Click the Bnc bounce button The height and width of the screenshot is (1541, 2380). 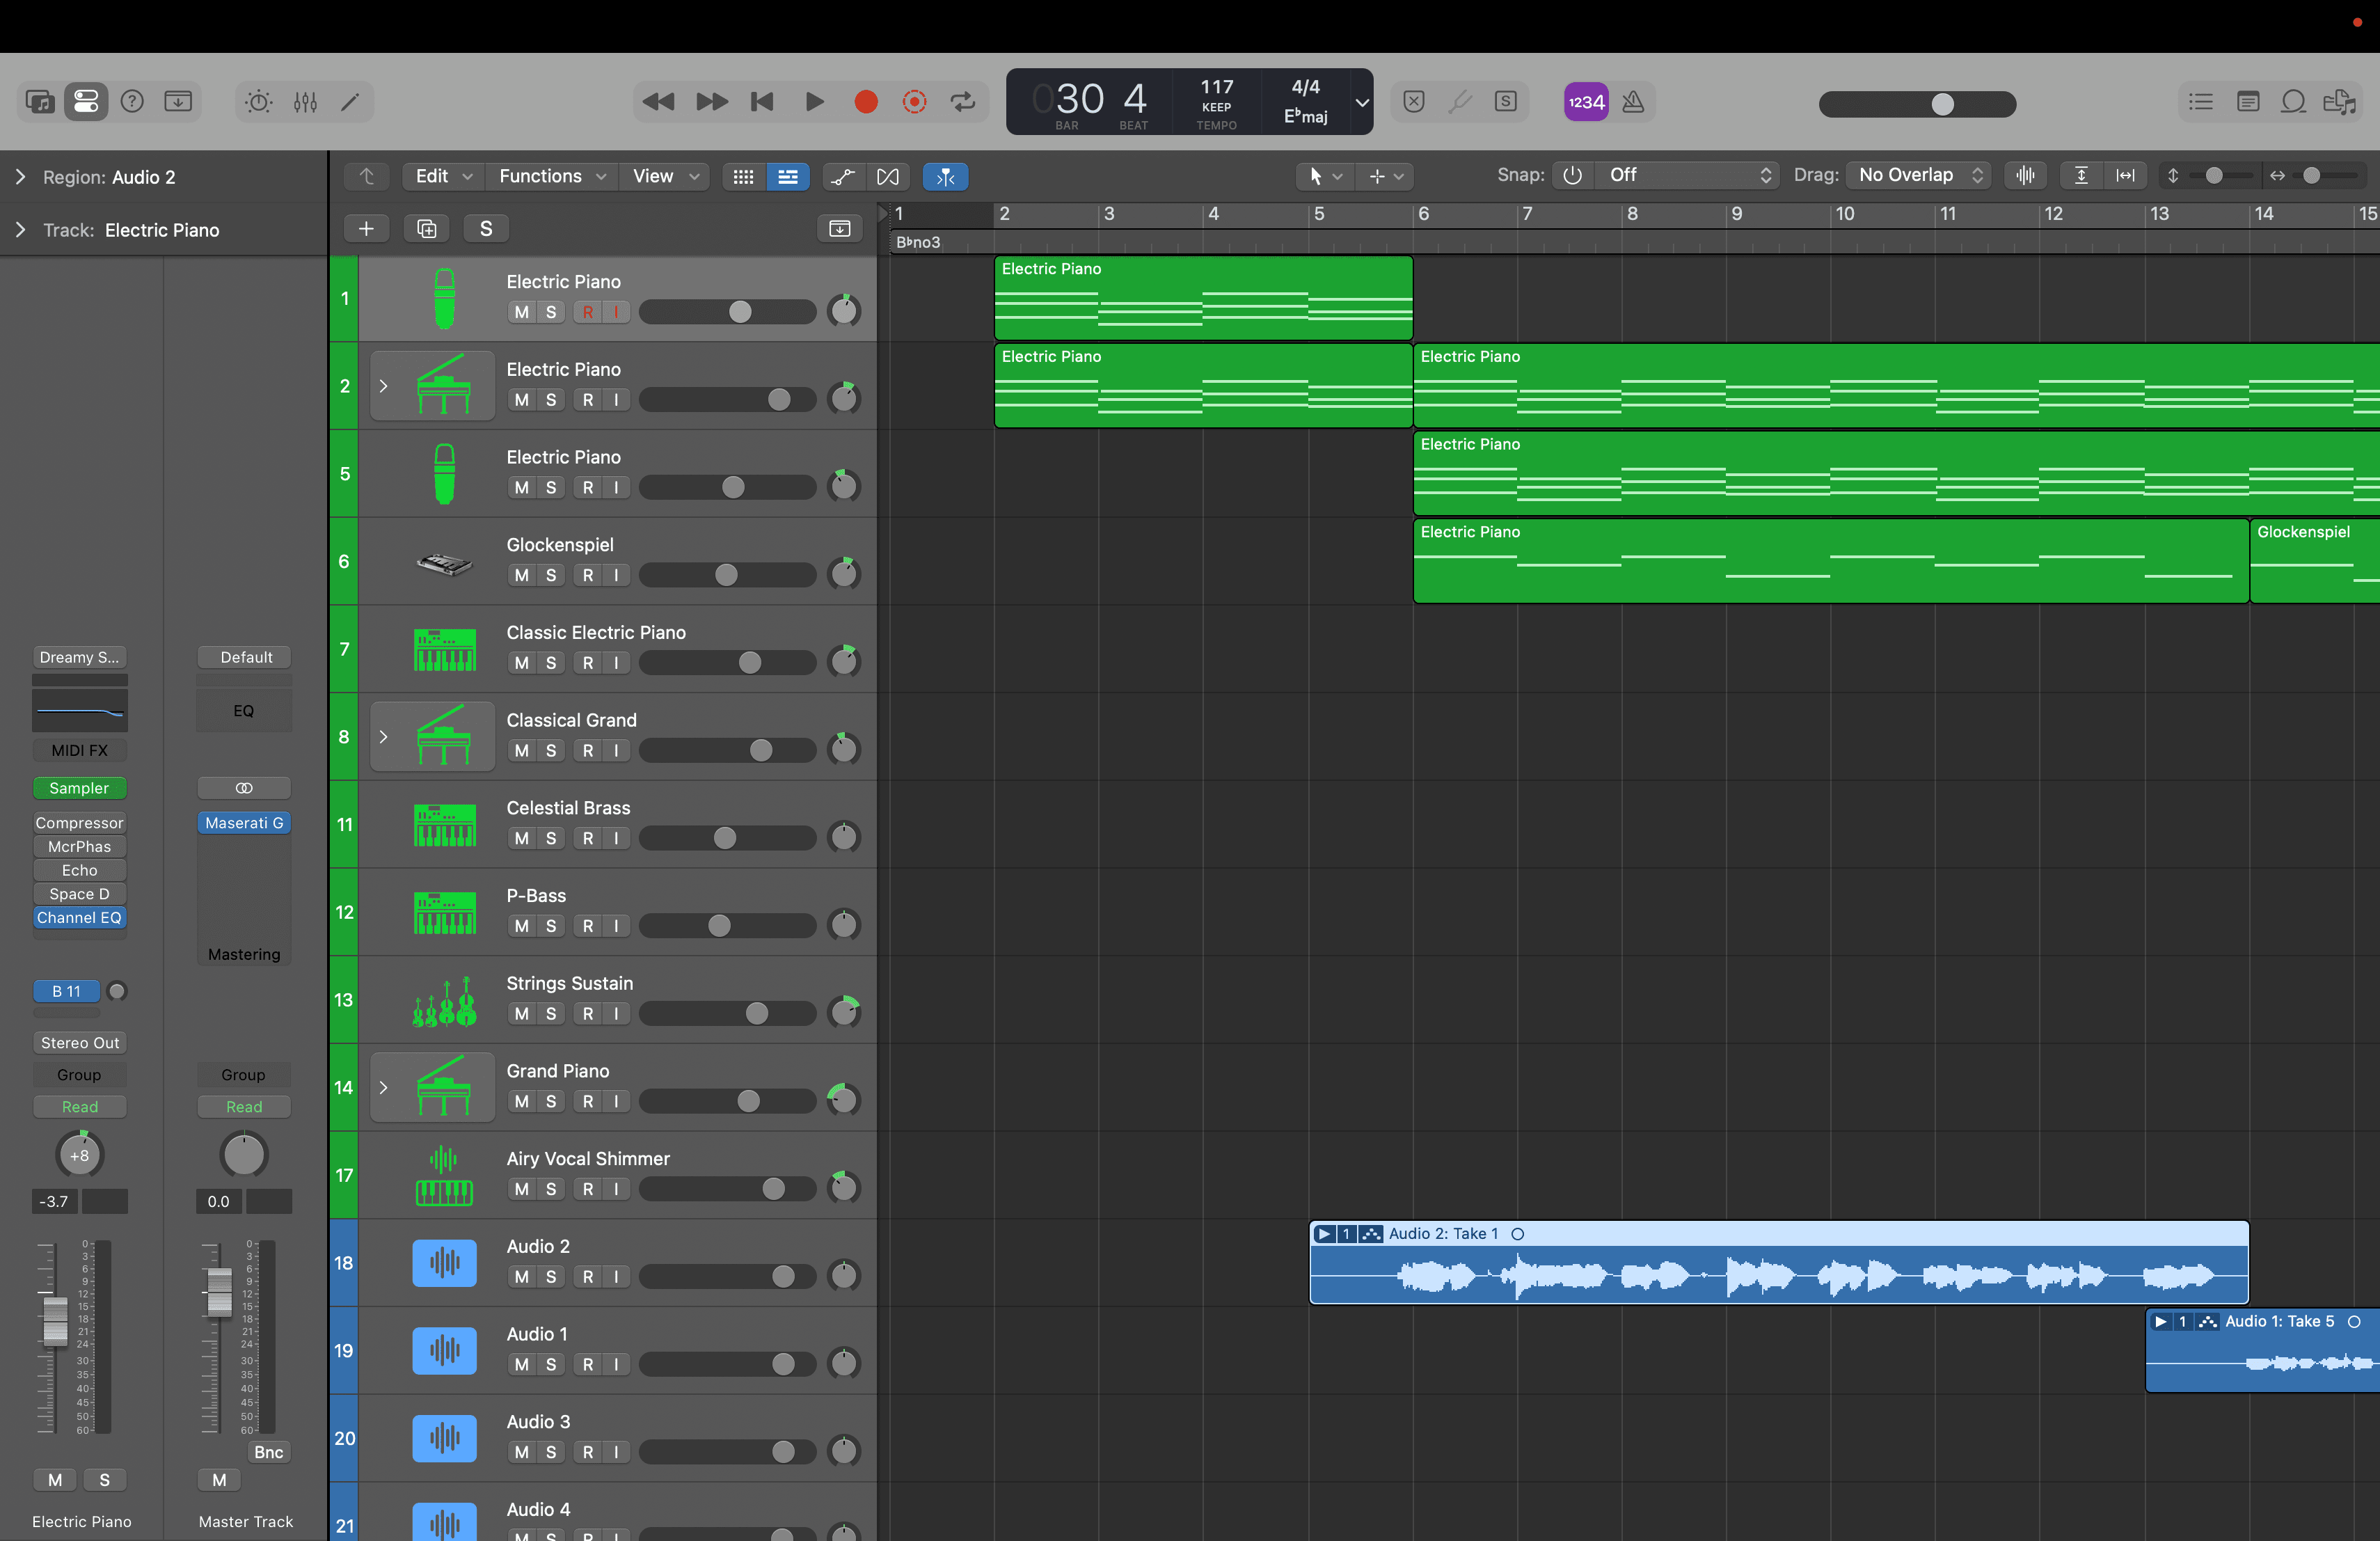pos(268,1452)
